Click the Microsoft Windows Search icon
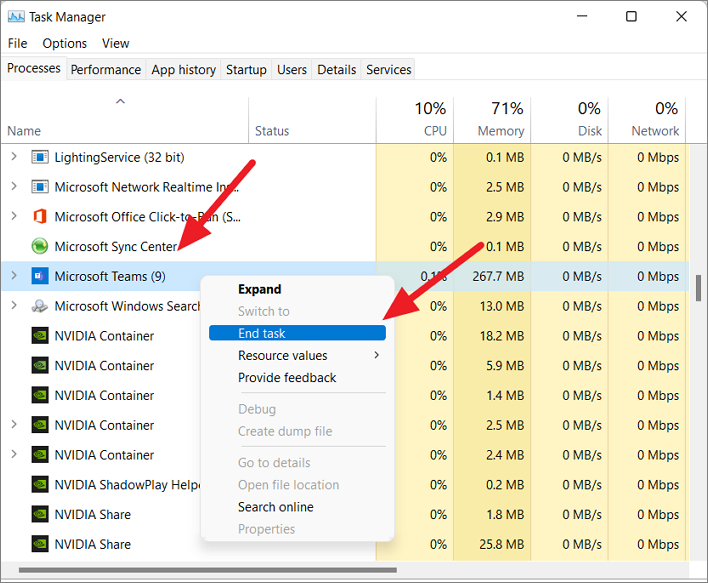This screenshot has width=708, height=583. click(40, 306)
